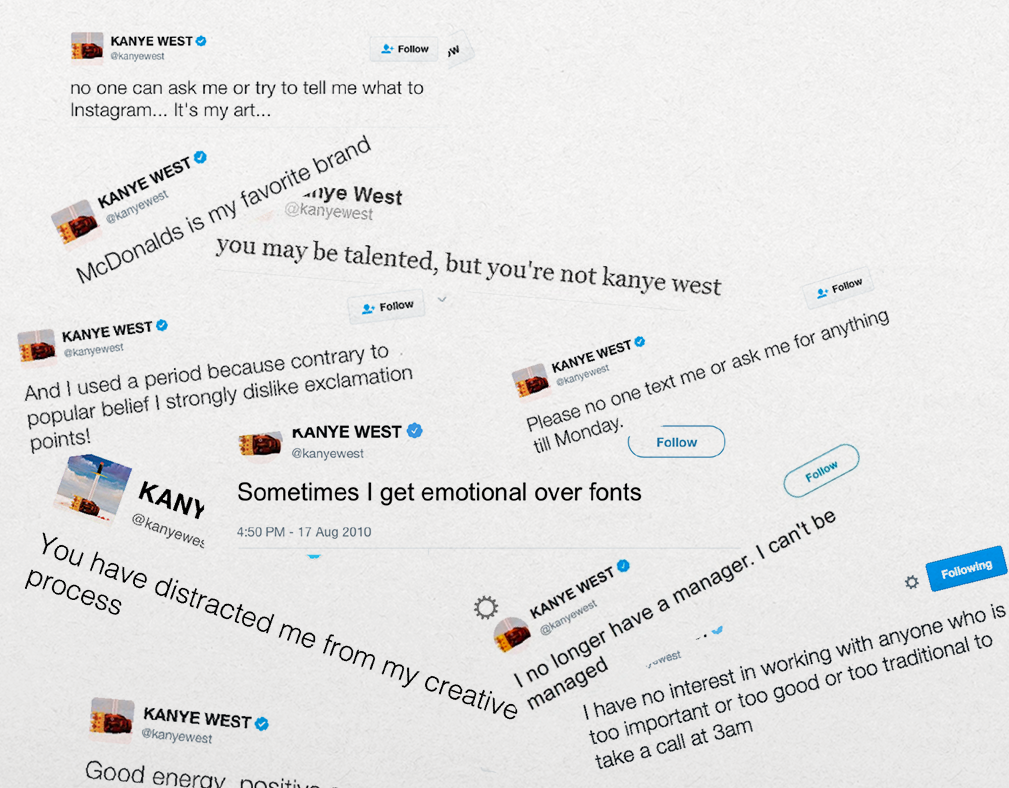Click the large gear icon near manager tweet
Screen dimensions: 1009x788
(x=486, y=607)
